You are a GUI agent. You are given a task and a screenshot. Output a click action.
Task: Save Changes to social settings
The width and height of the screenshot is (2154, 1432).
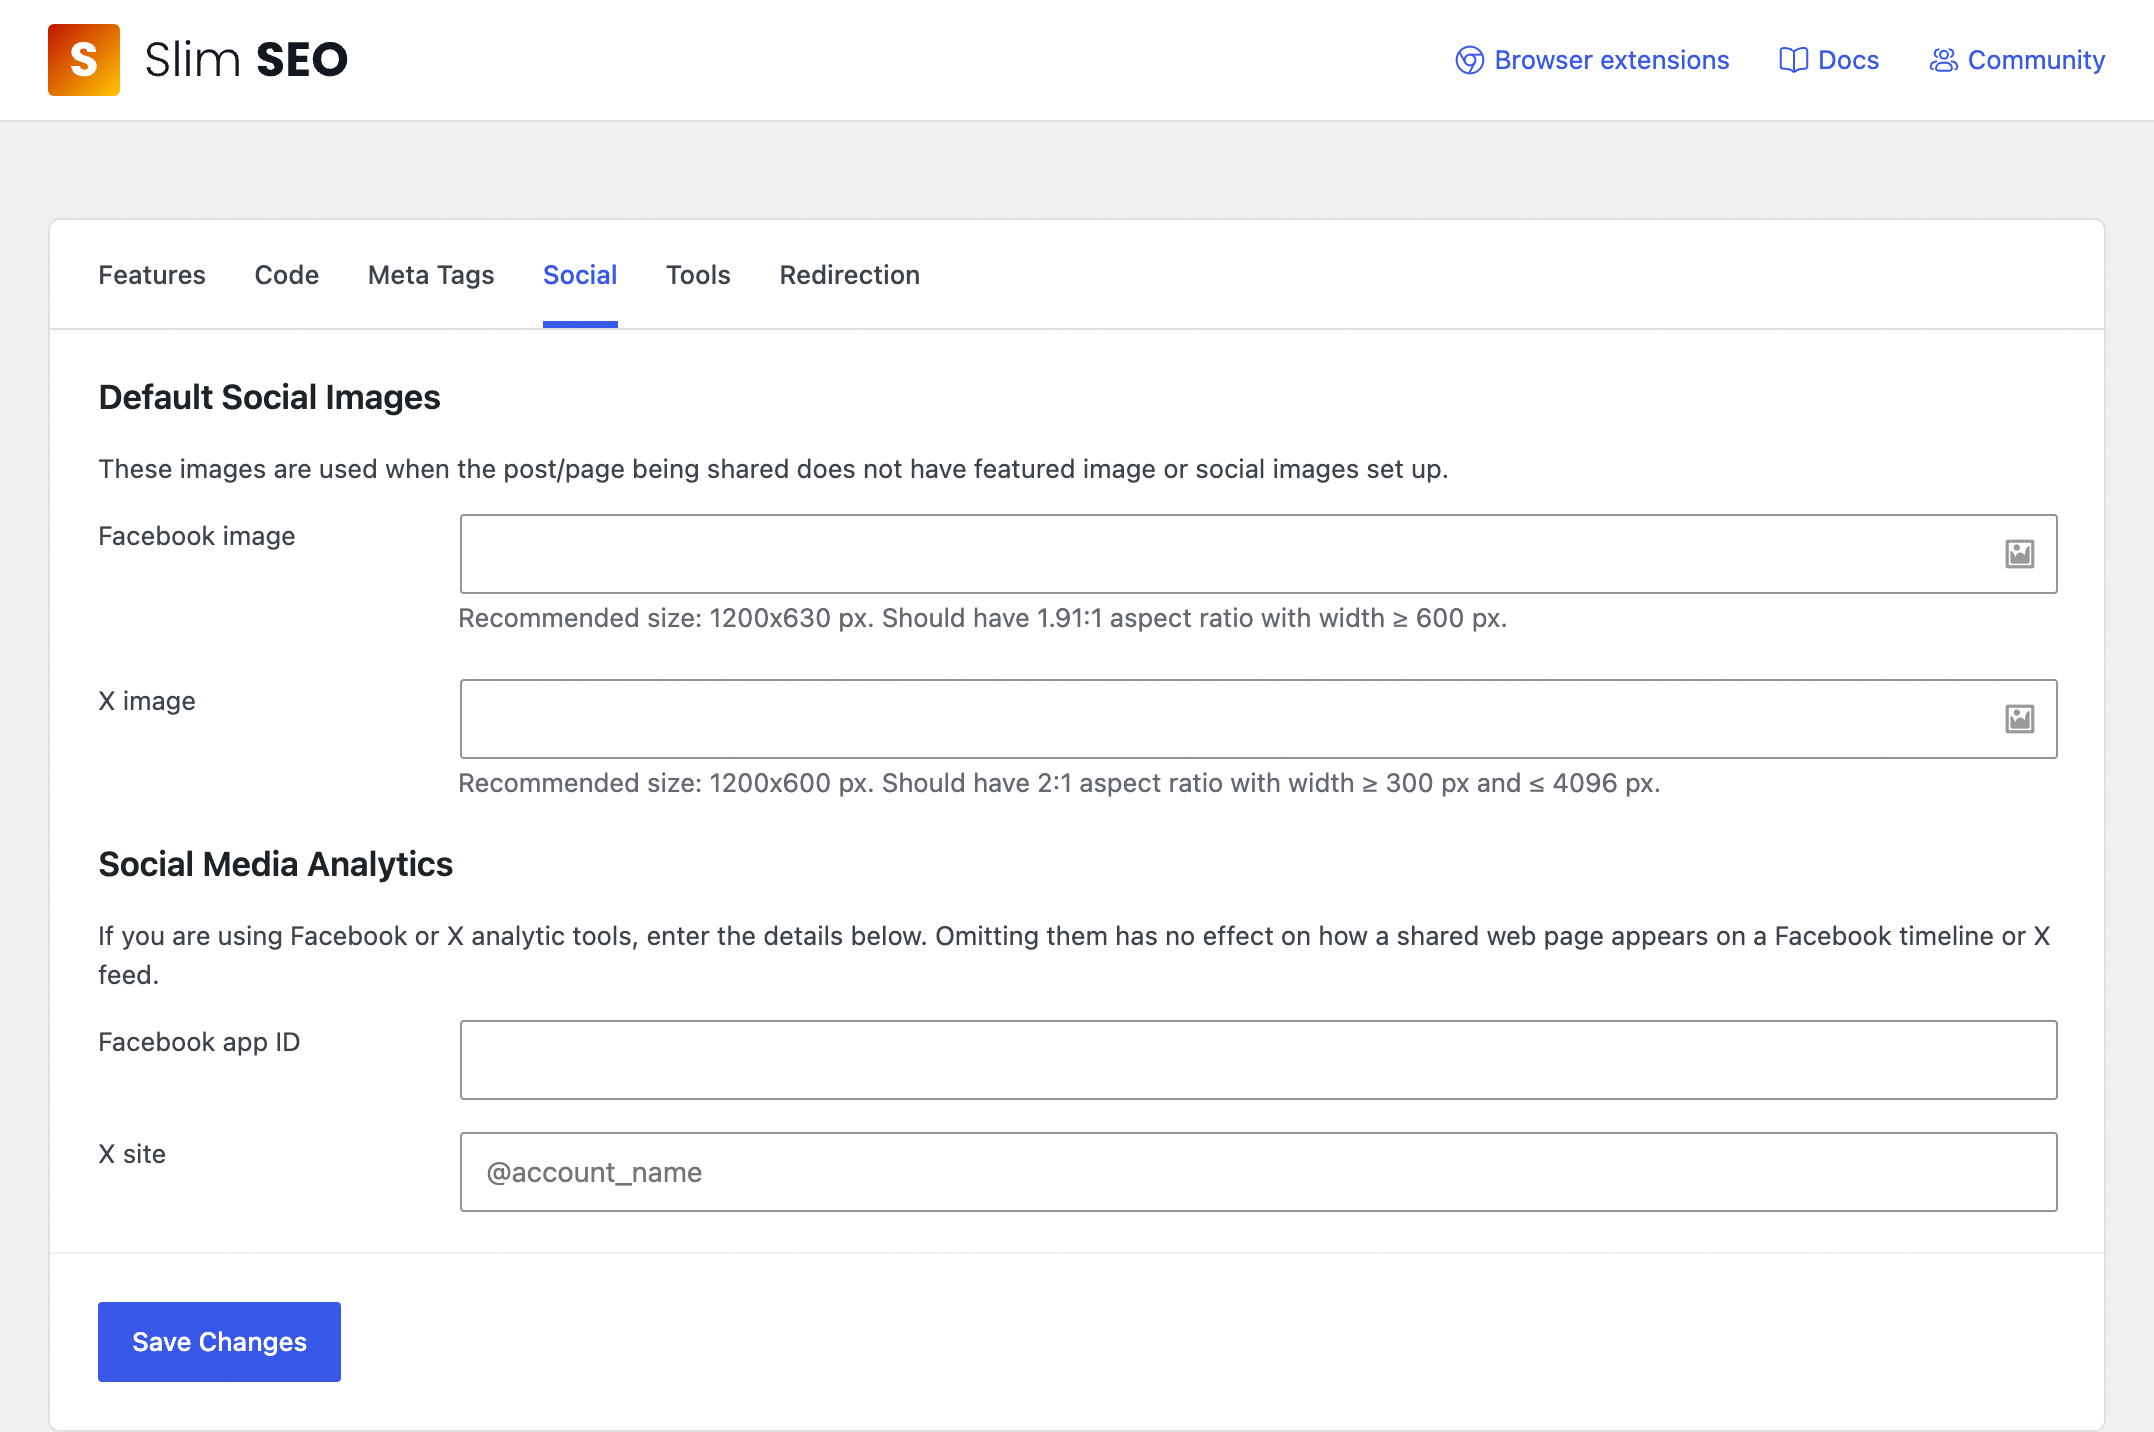(219, 1342)
